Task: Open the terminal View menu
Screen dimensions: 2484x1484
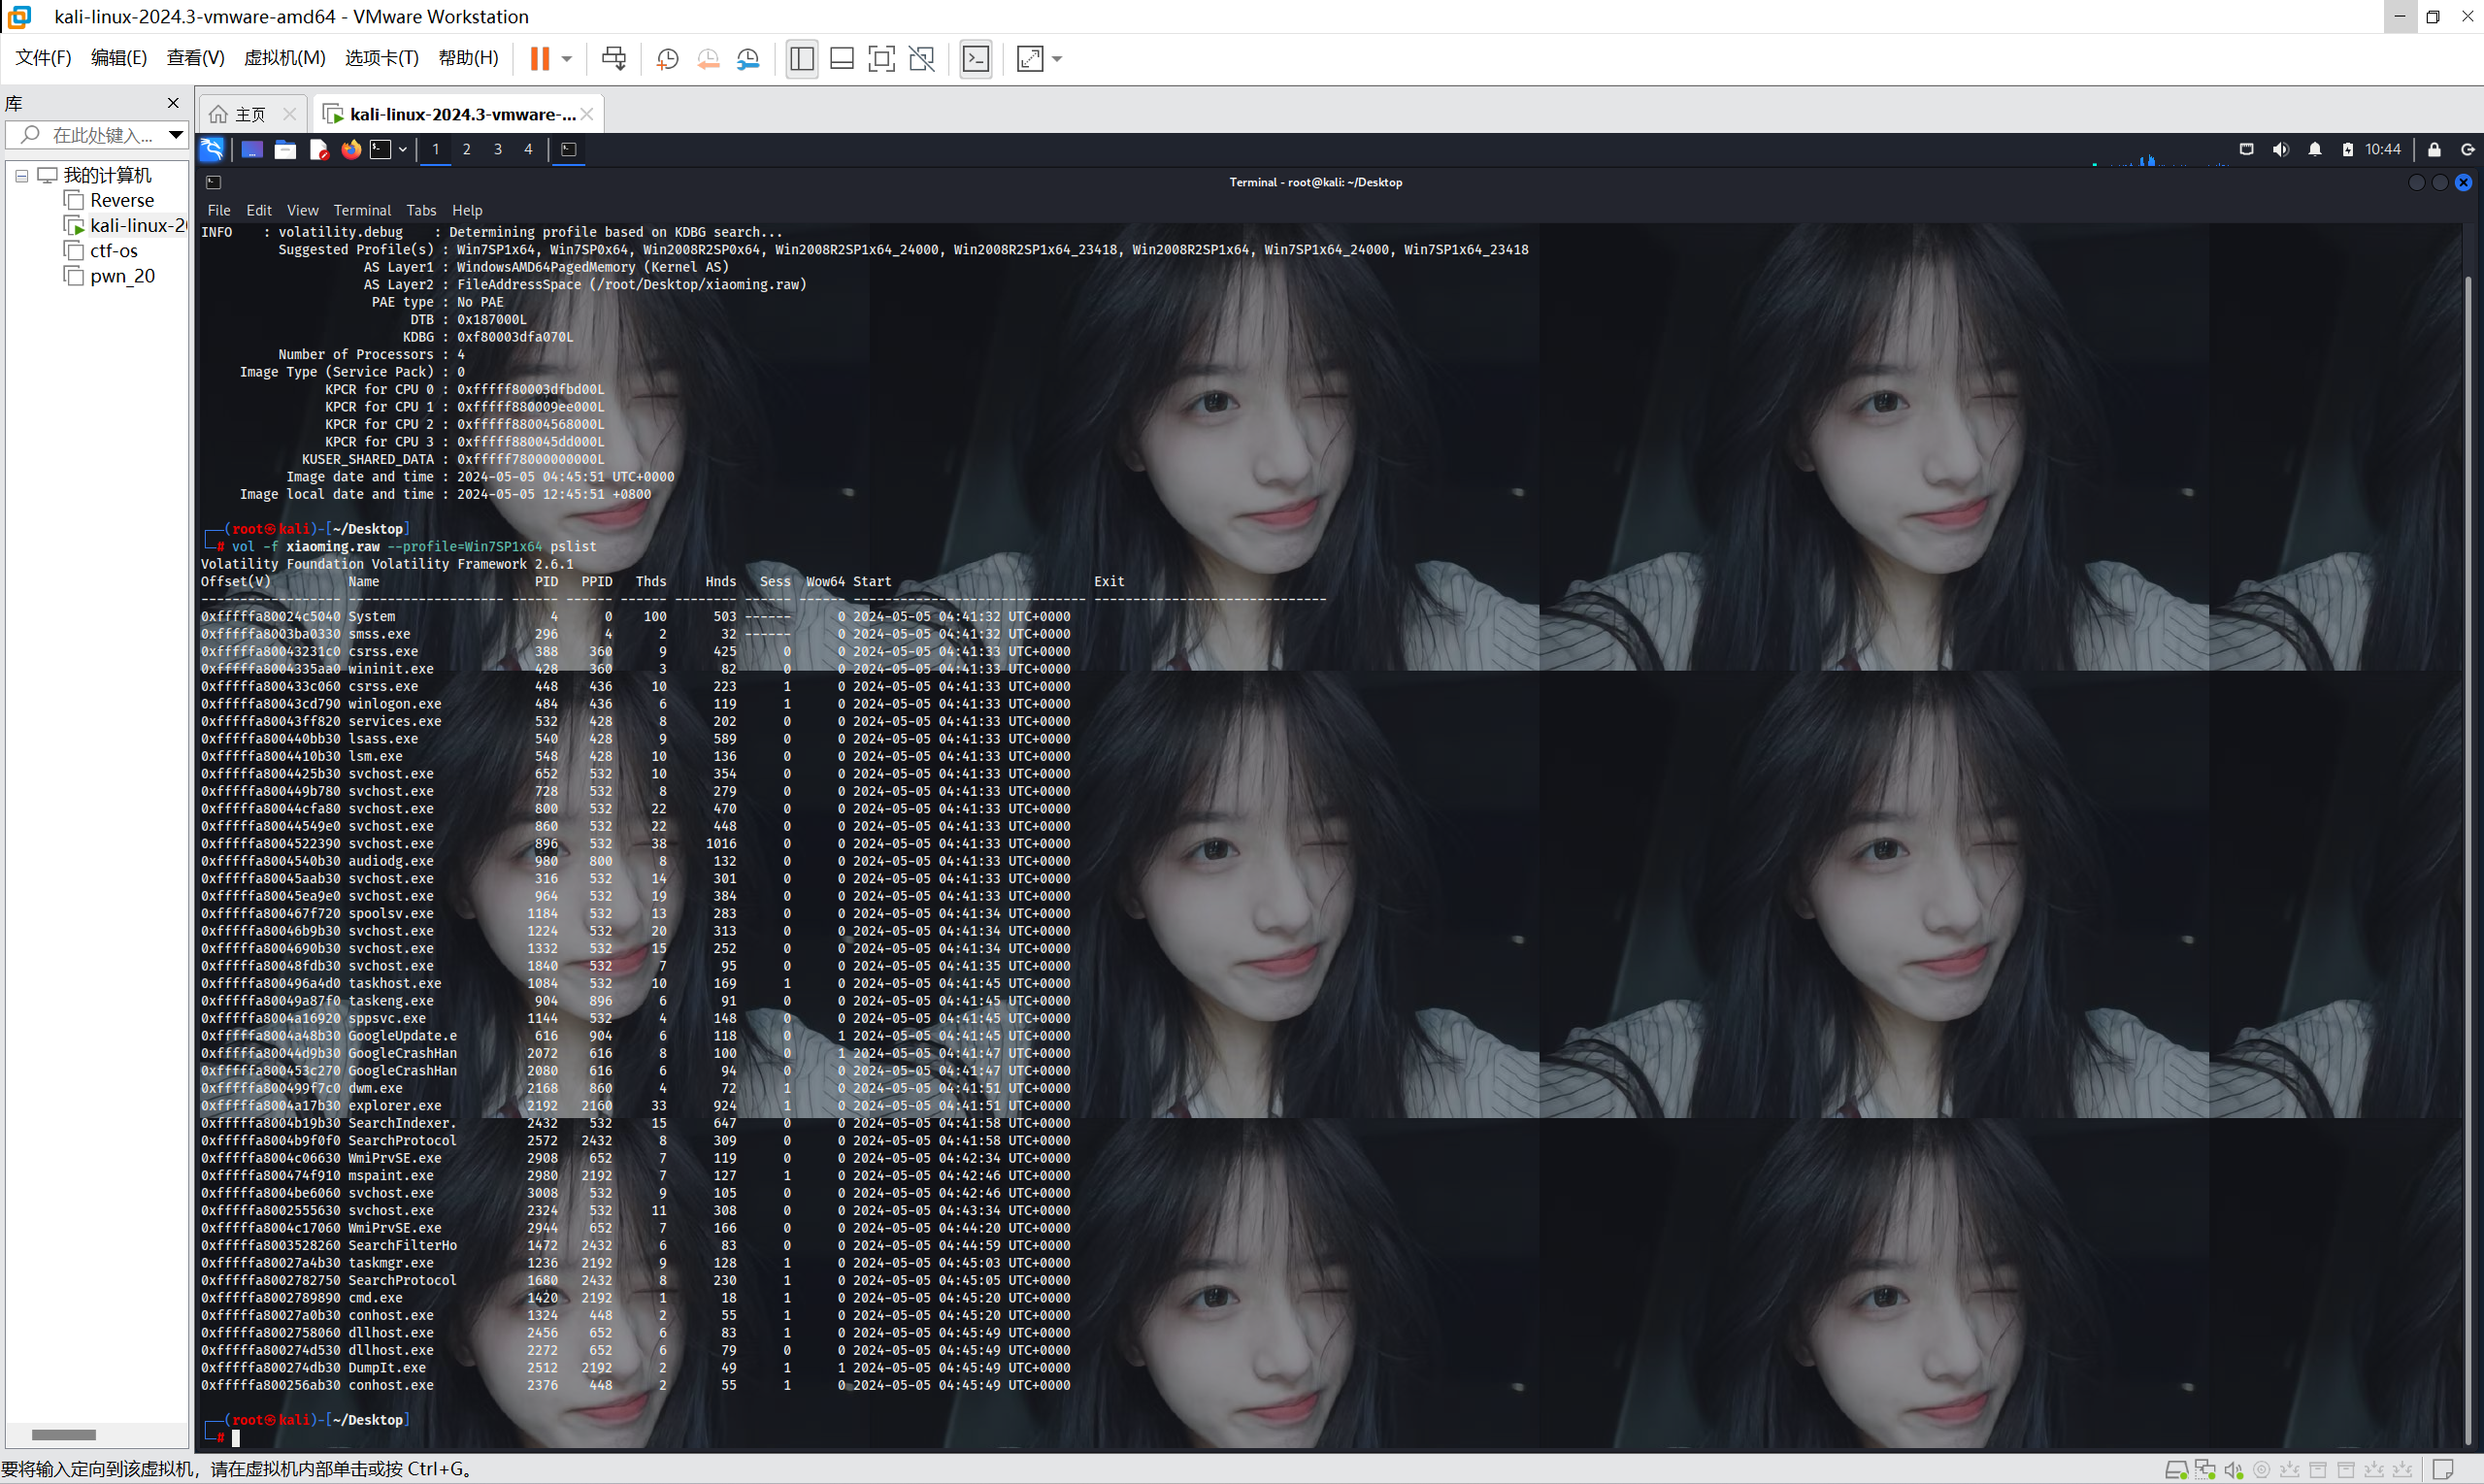Action: pyautogui.click(x=303, y=210)
